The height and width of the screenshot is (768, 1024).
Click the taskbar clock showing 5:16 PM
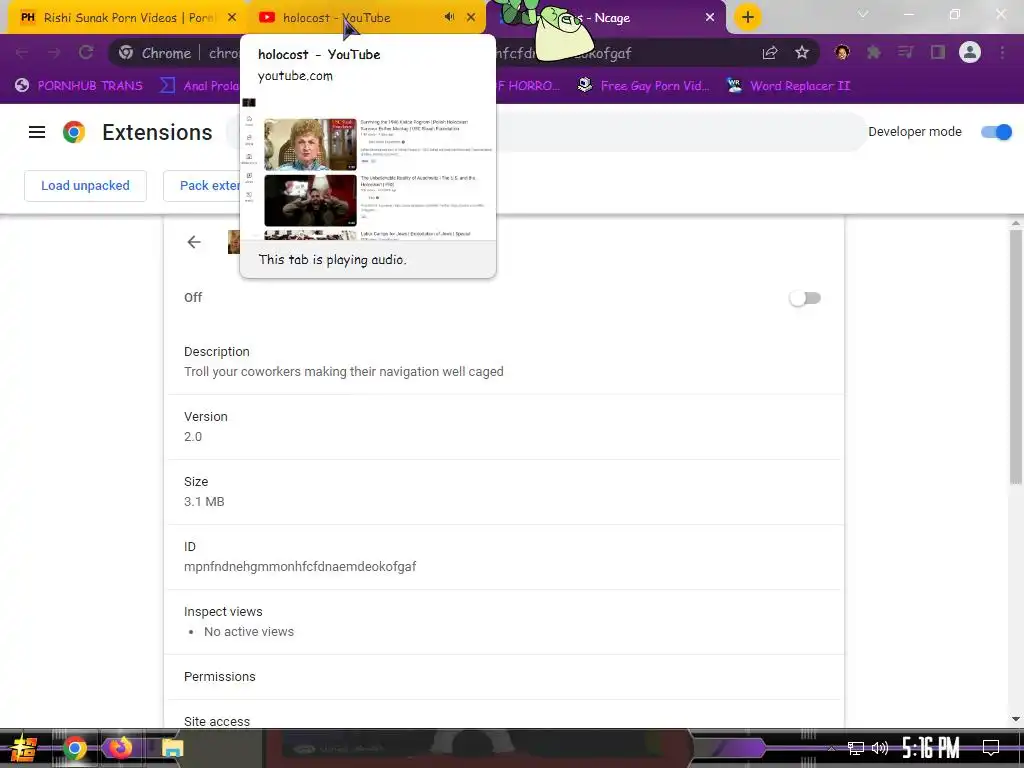[x=931, y=748]
